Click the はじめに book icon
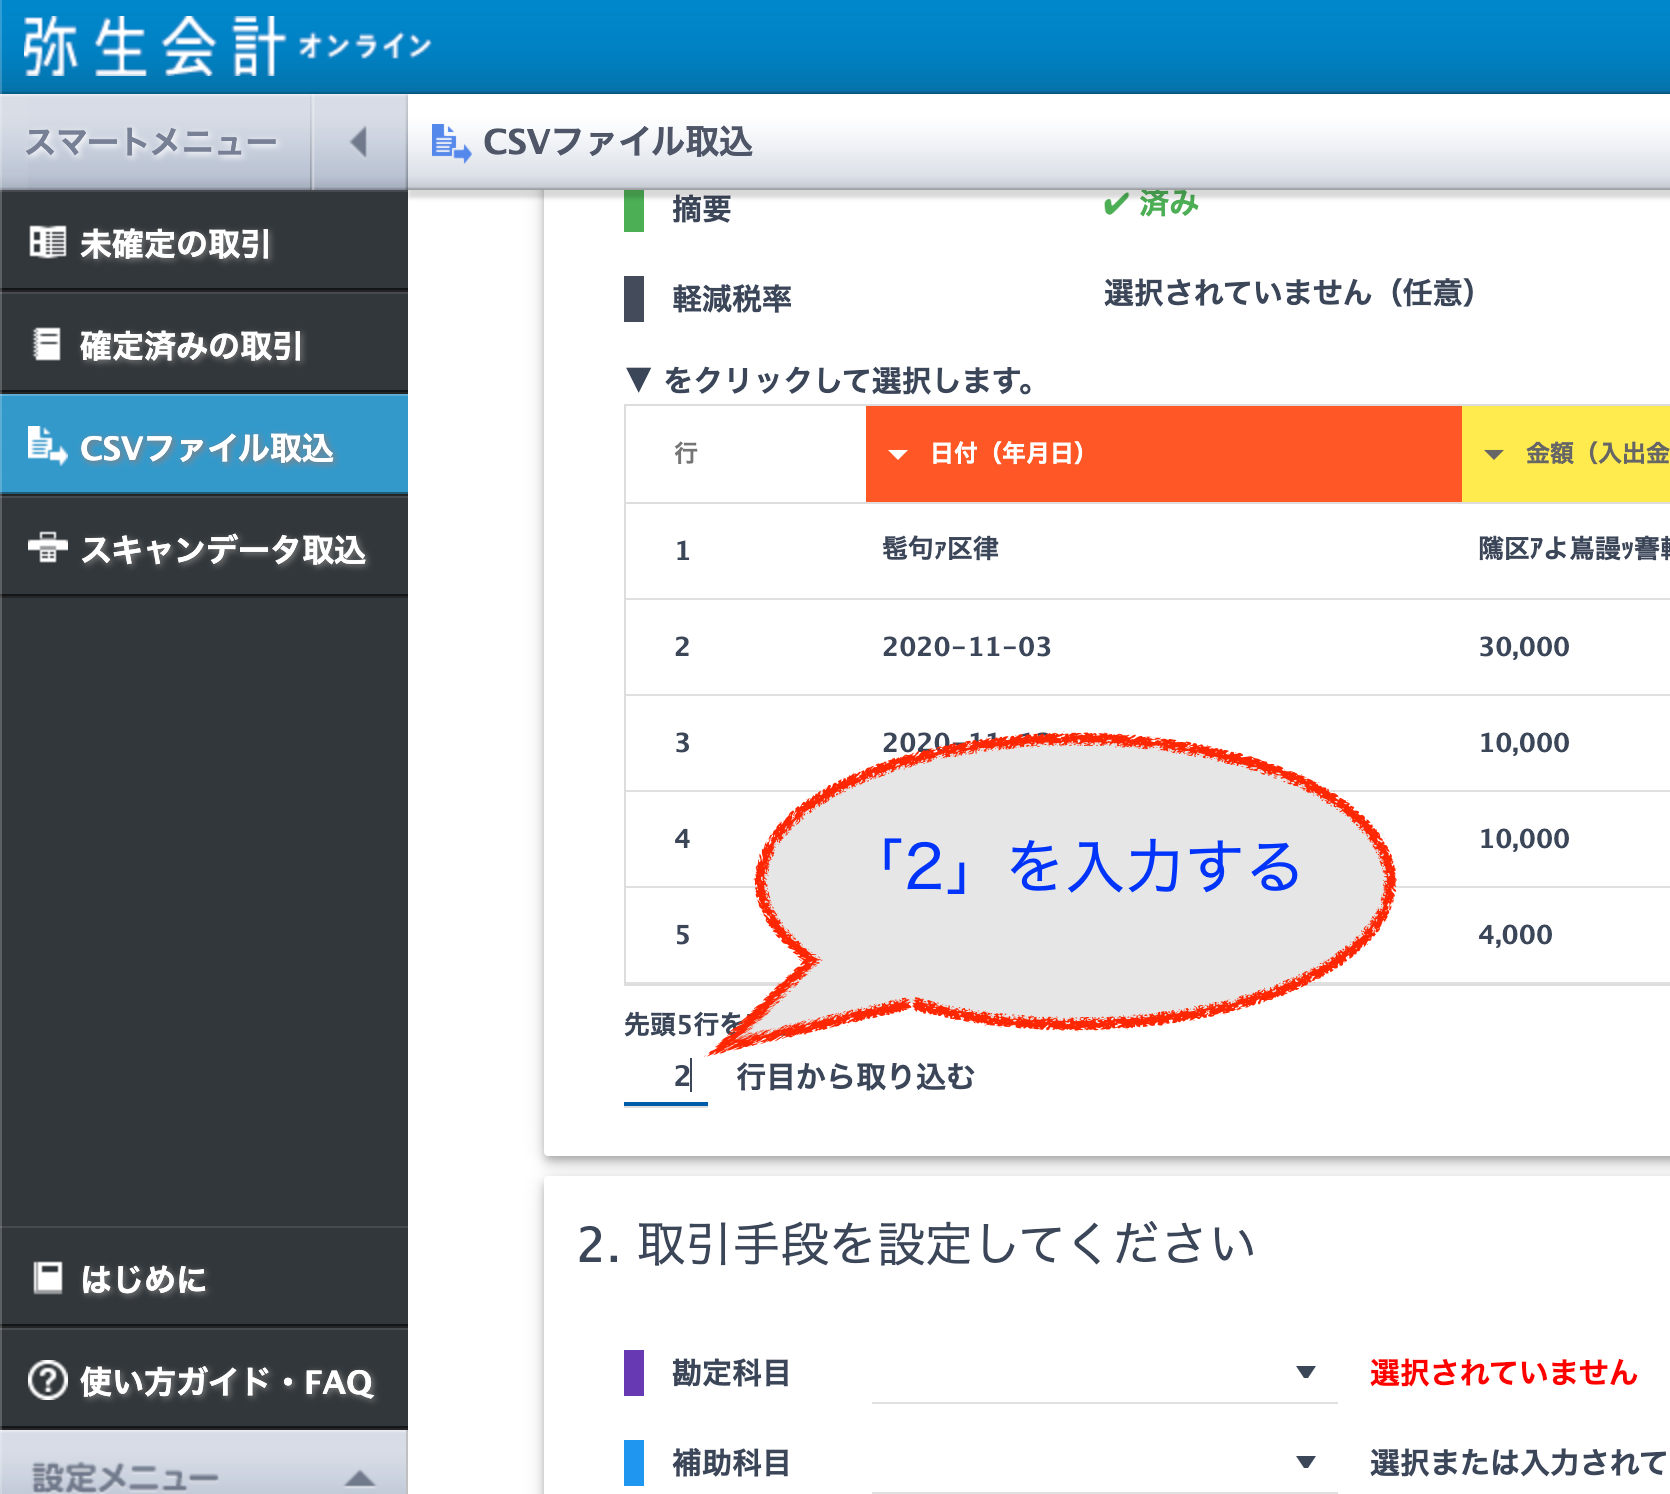Image resolution: width=1670 pixels, height=1494 pixels. pyautogui.click(x=47, y=1277)
